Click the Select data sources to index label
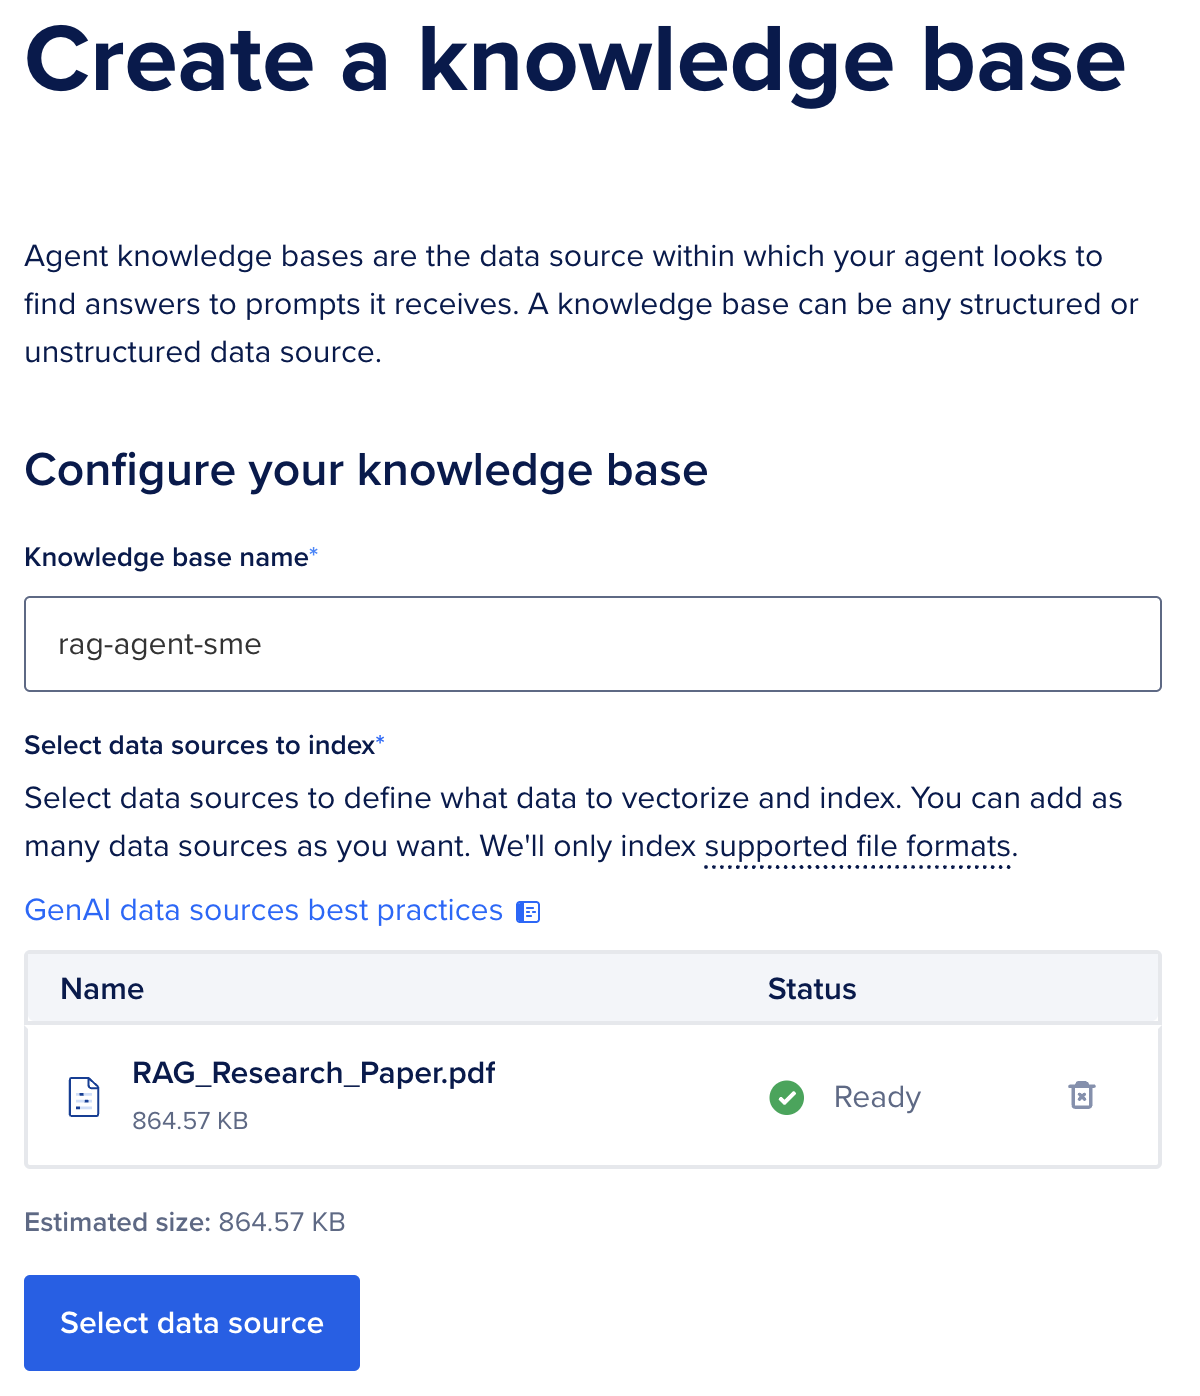The image size is (1200, 1396). [199, 745]
